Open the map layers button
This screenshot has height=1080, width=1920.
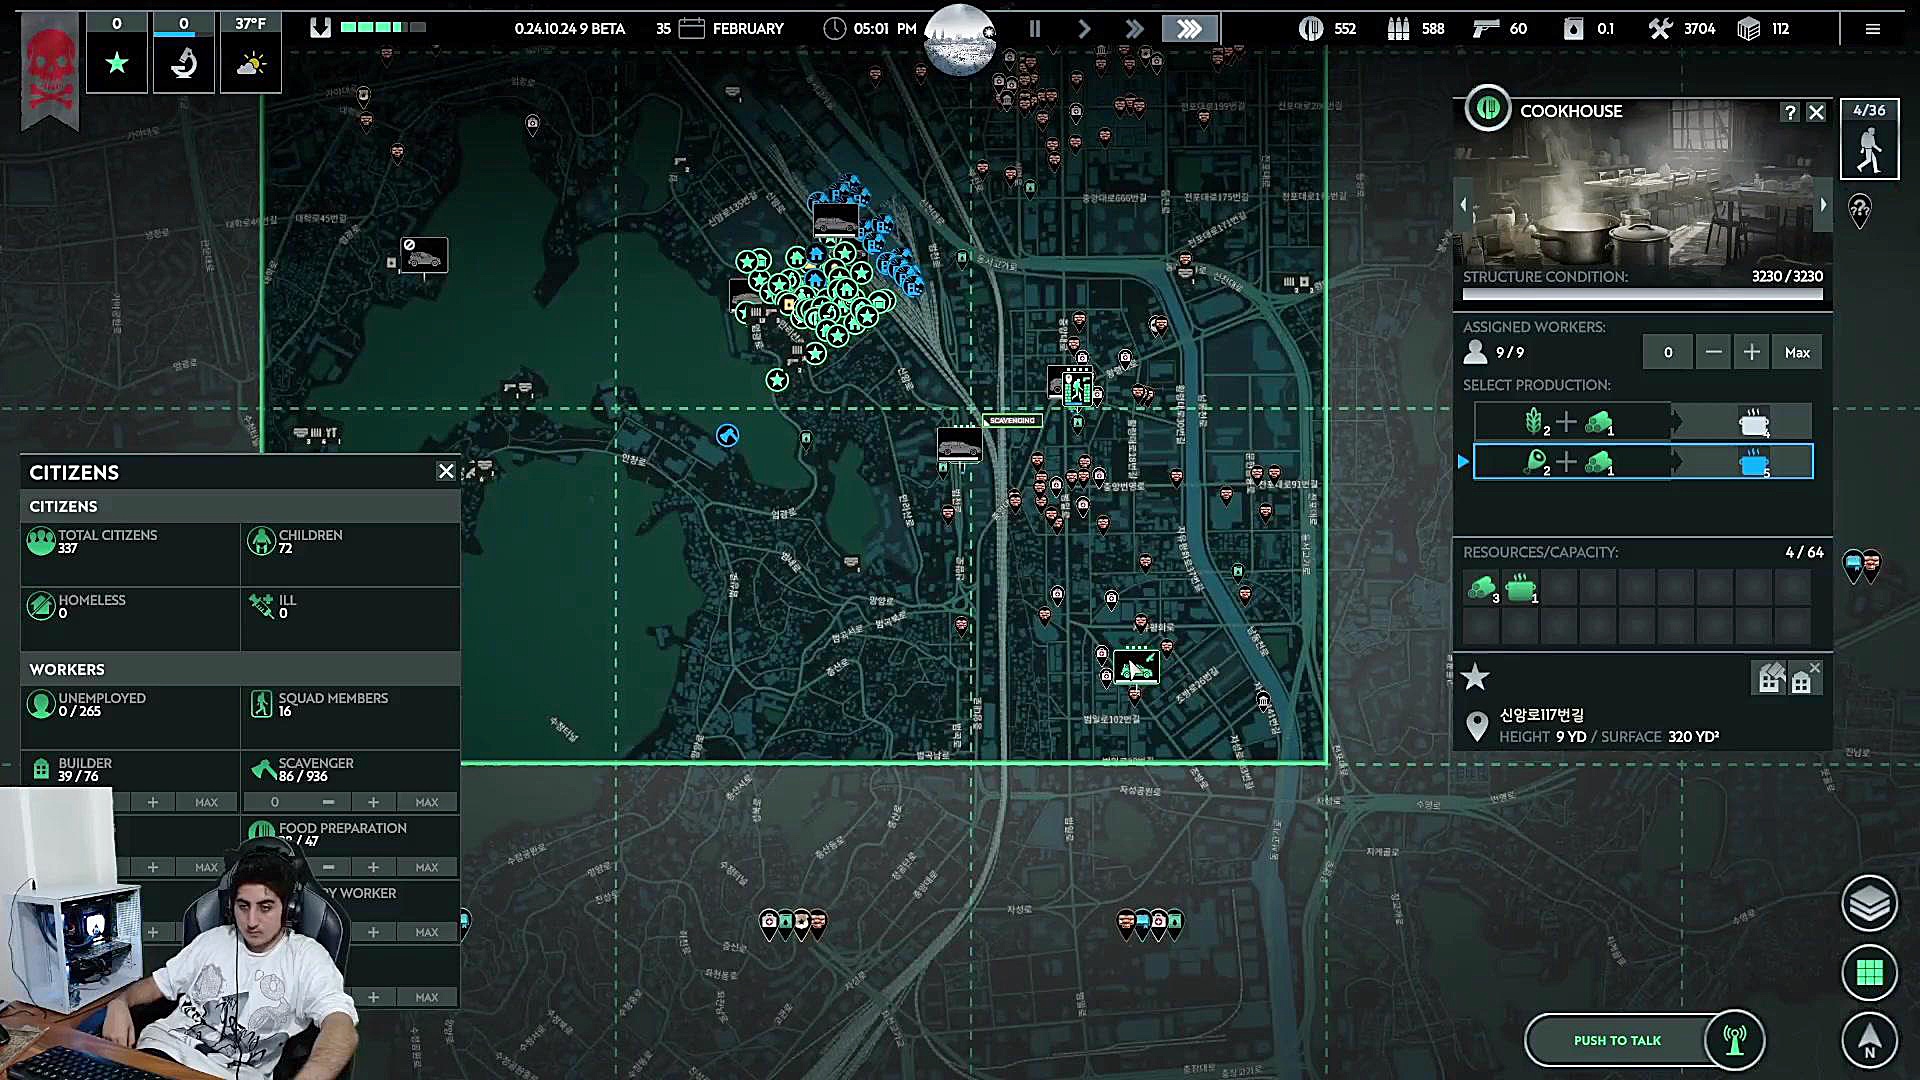point(1869,904)
